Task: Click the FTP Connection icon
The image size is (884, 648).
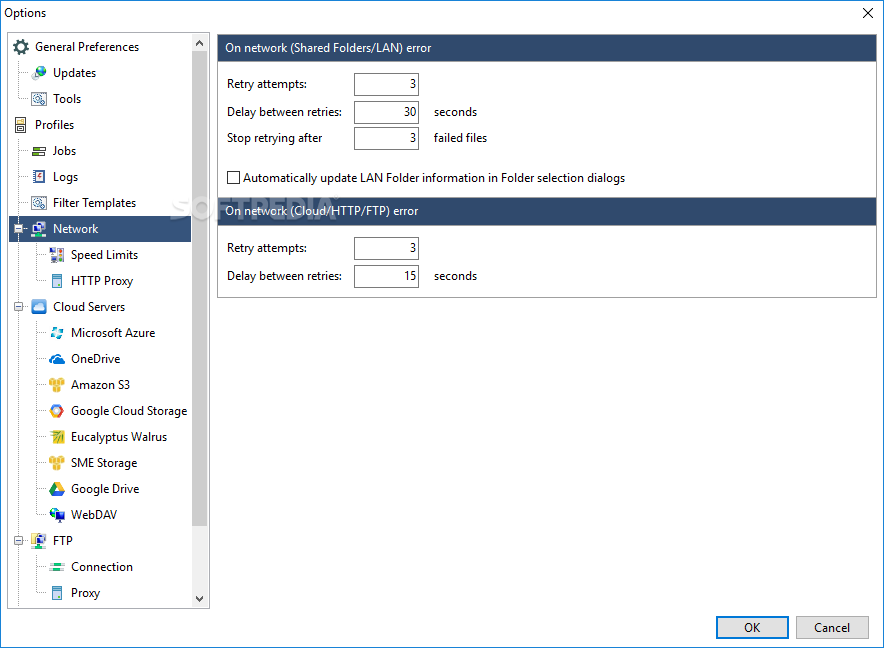Action: 57,567
